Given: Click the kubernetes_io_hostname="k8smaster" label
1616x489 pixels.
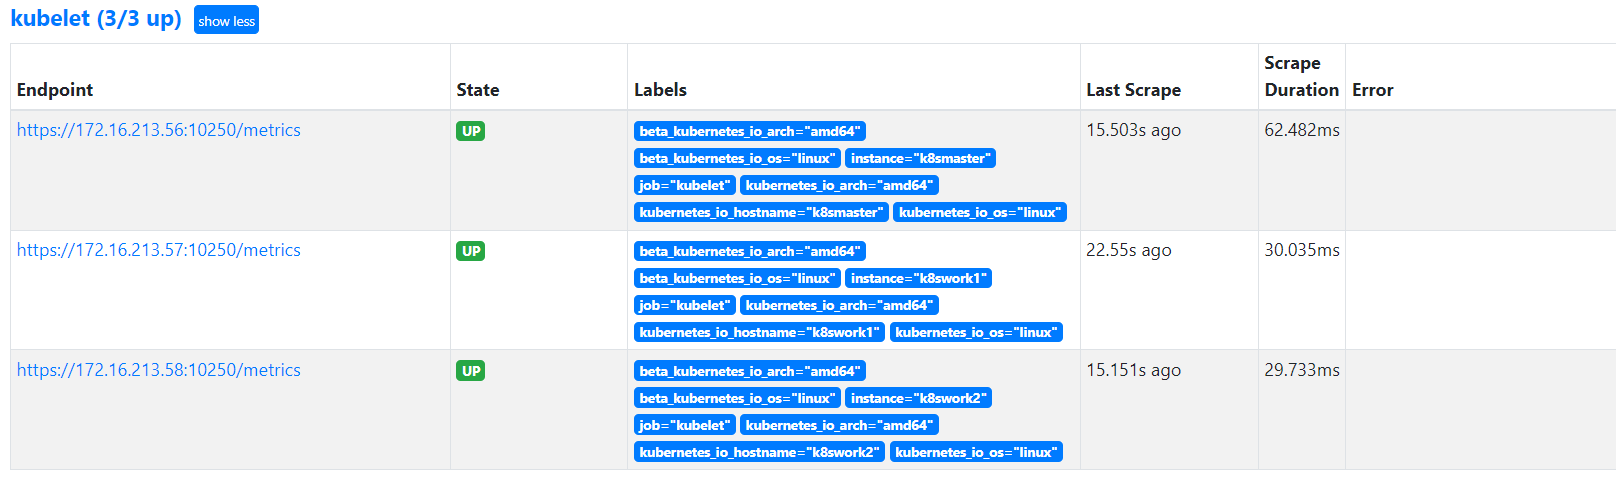Looking at the screenshot, I should click(761, 212).
